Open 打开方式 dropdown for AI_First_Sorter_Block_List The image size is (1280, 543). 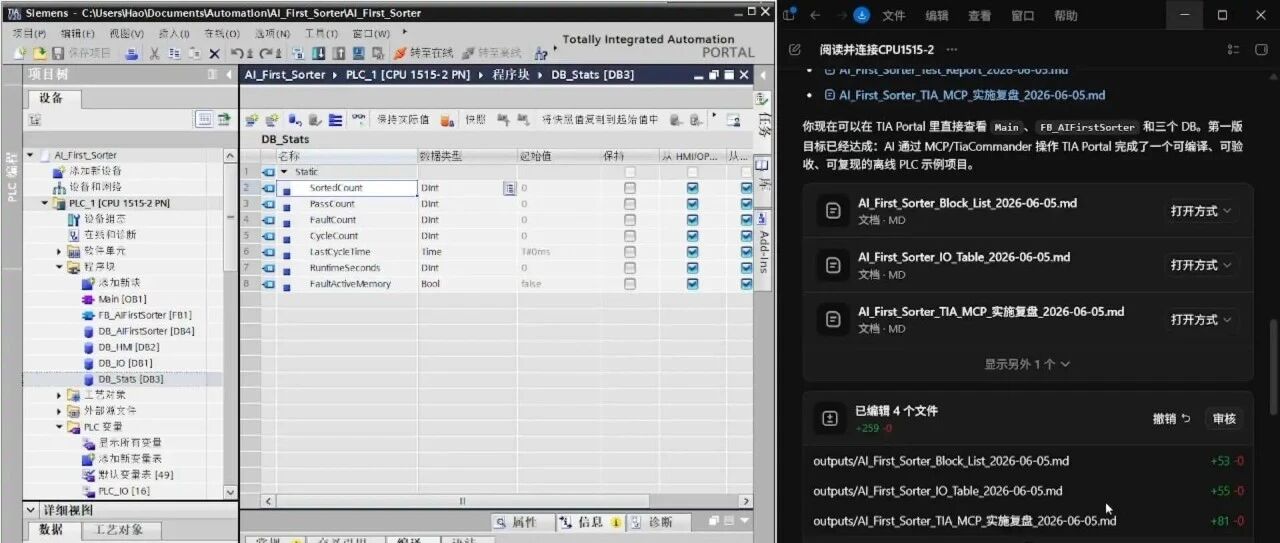coord(1200,211)
